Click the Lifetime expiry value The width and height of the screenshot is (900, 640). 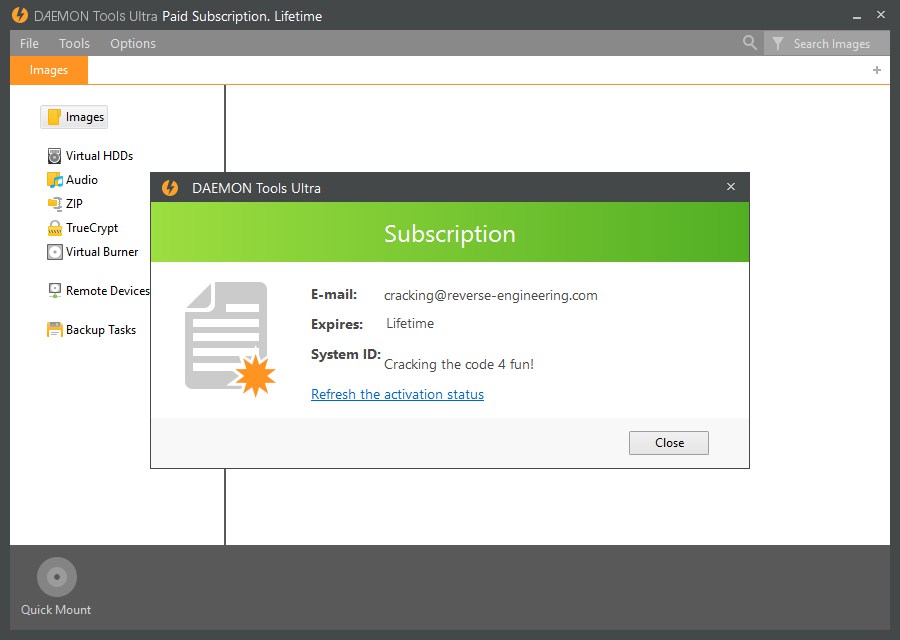(410, 324)
